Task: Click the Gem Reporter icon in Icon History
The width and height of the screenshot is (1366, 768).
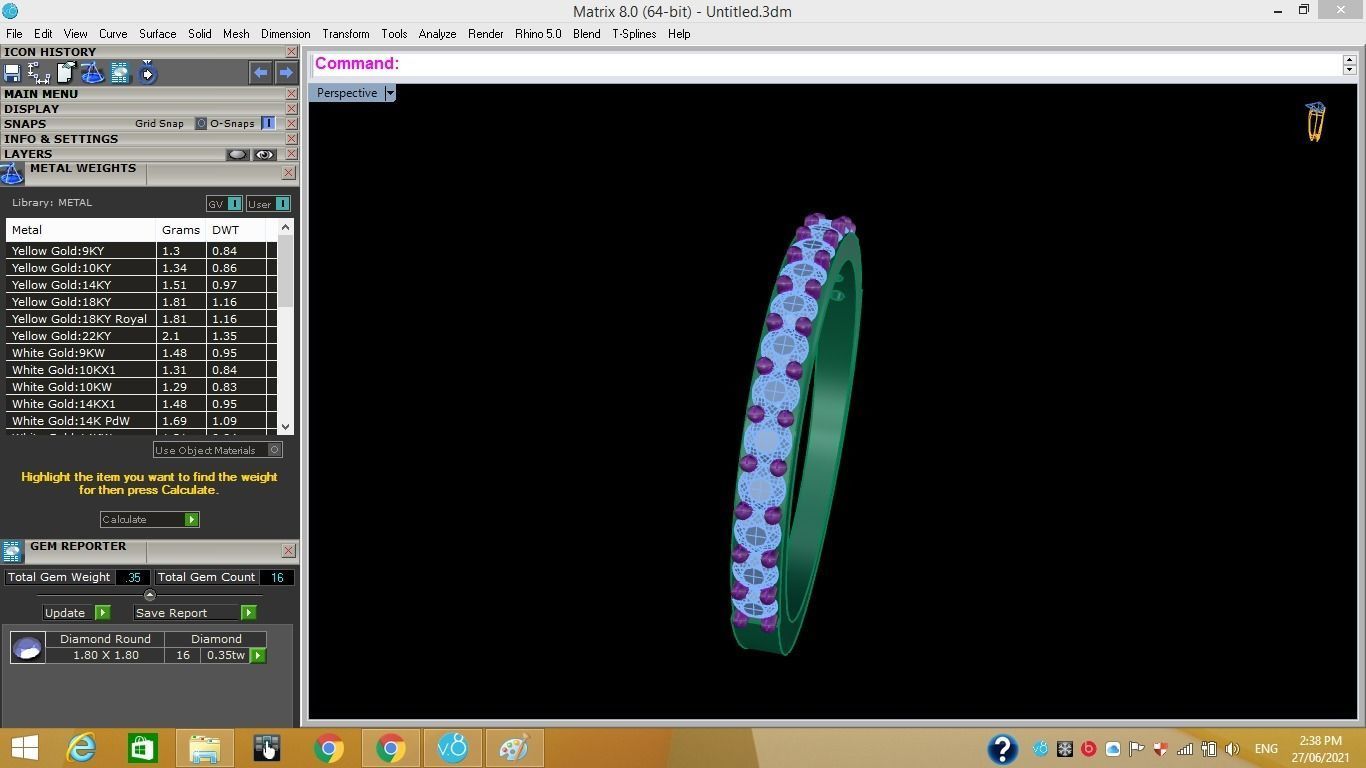Action: click(x=120, y=73)
